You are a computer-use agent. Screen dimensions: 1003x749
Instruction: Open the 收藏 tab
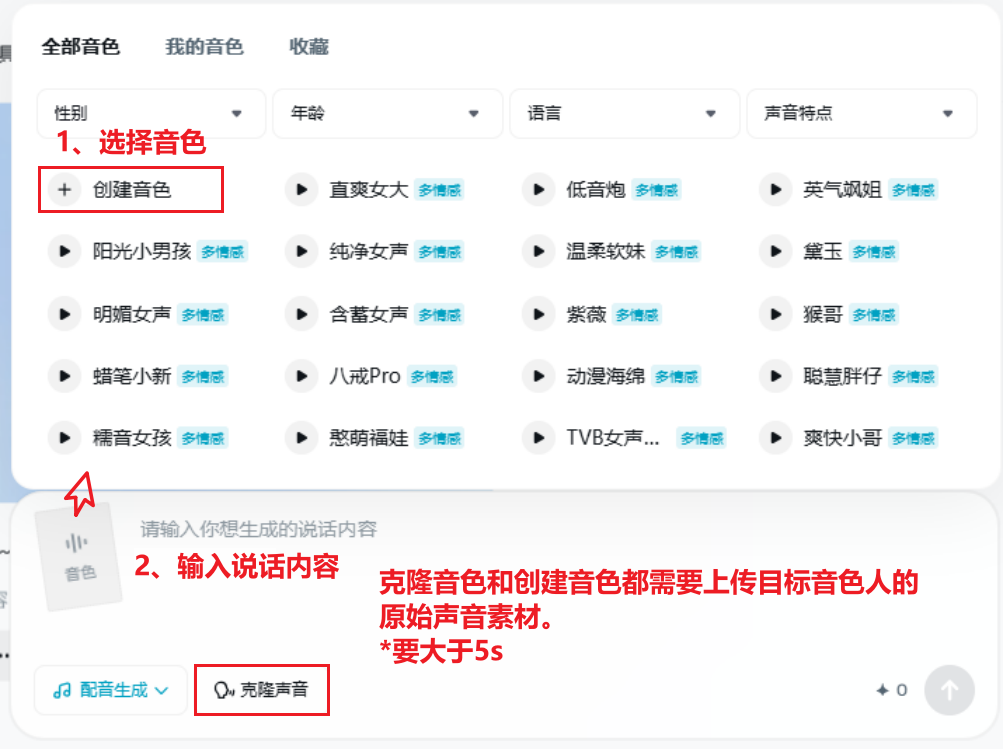[308, 46]
